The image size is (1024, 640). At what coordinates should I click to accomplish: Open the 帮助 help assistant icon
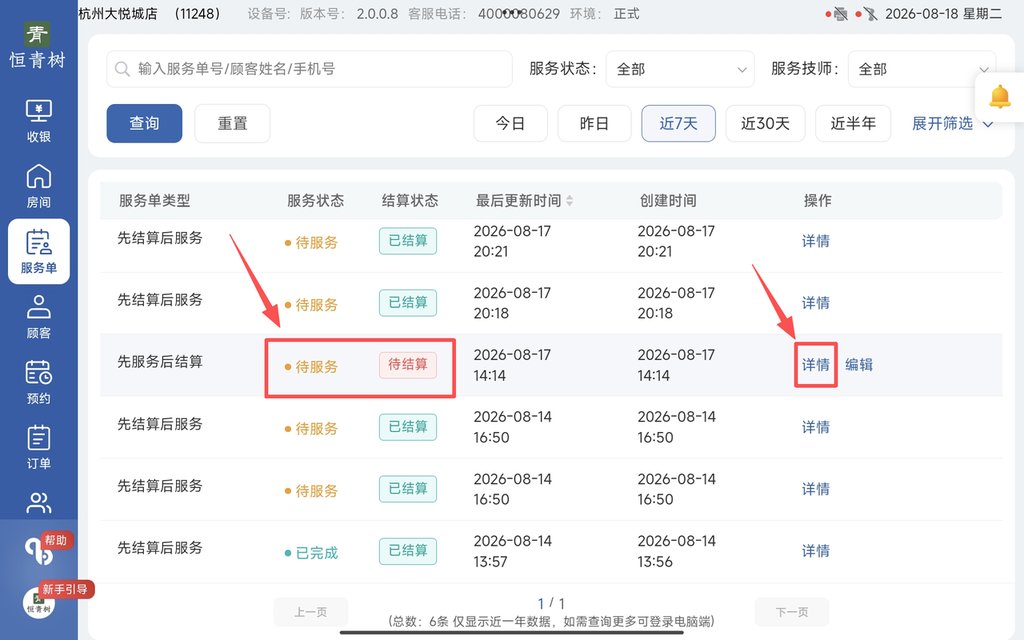(x=40, y=551)
